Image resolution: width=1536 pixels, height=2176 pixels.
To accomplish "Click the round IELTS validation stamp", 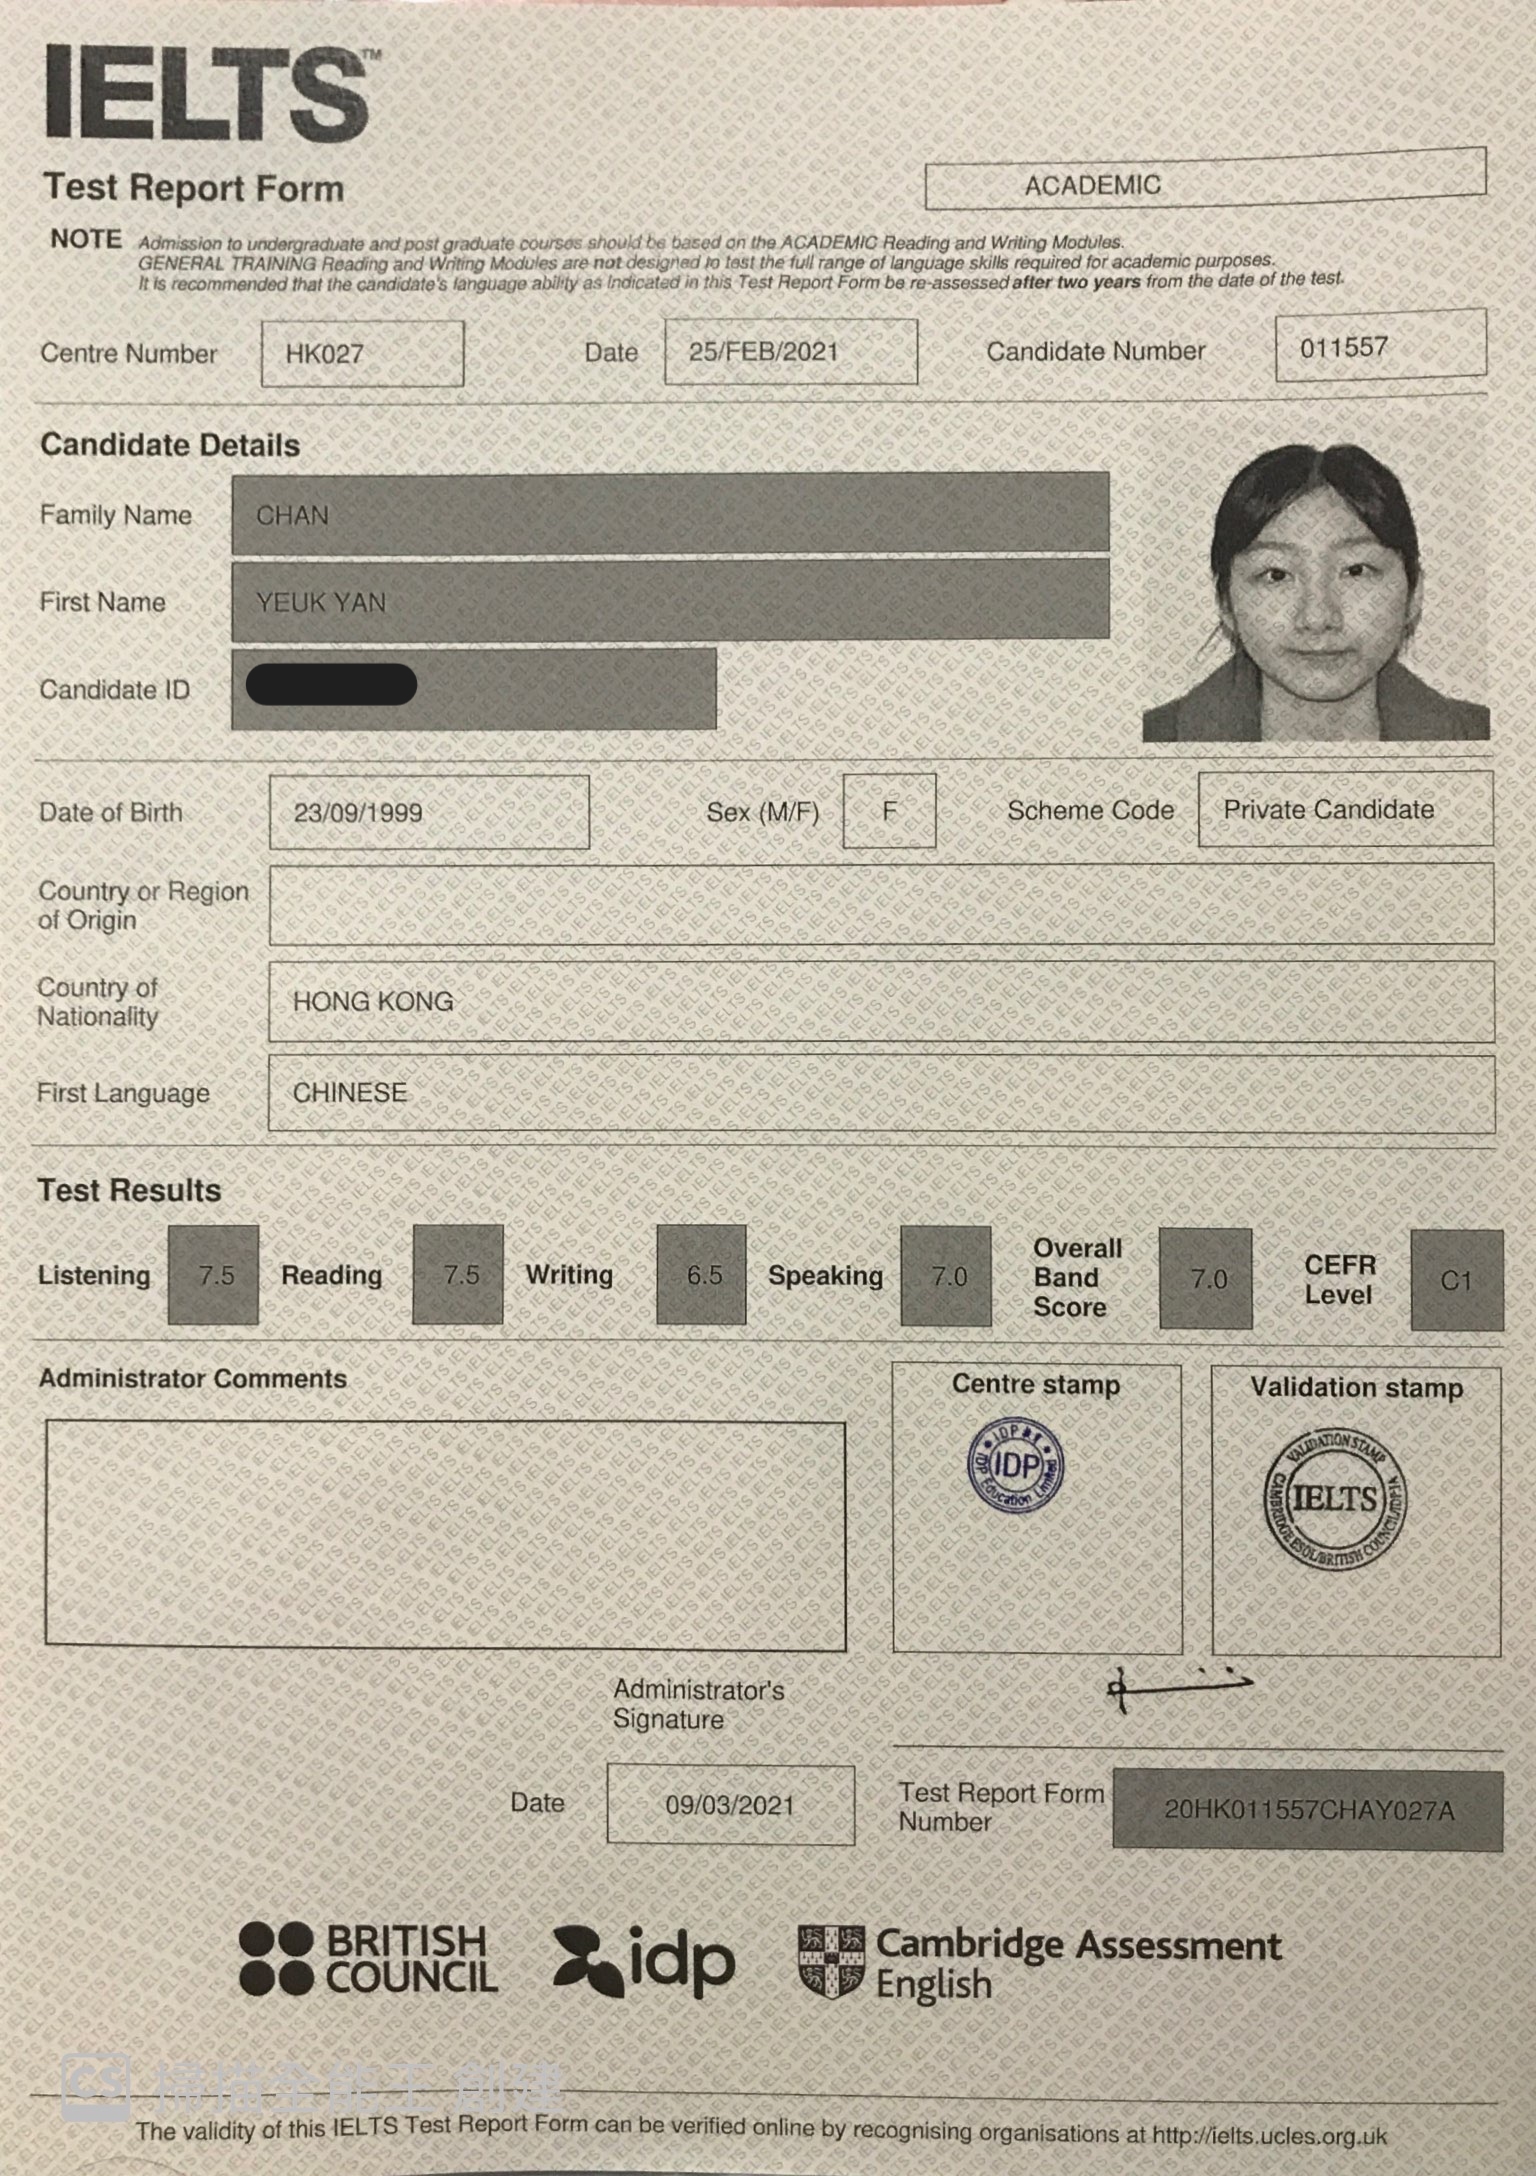I will point(1334,1499).
